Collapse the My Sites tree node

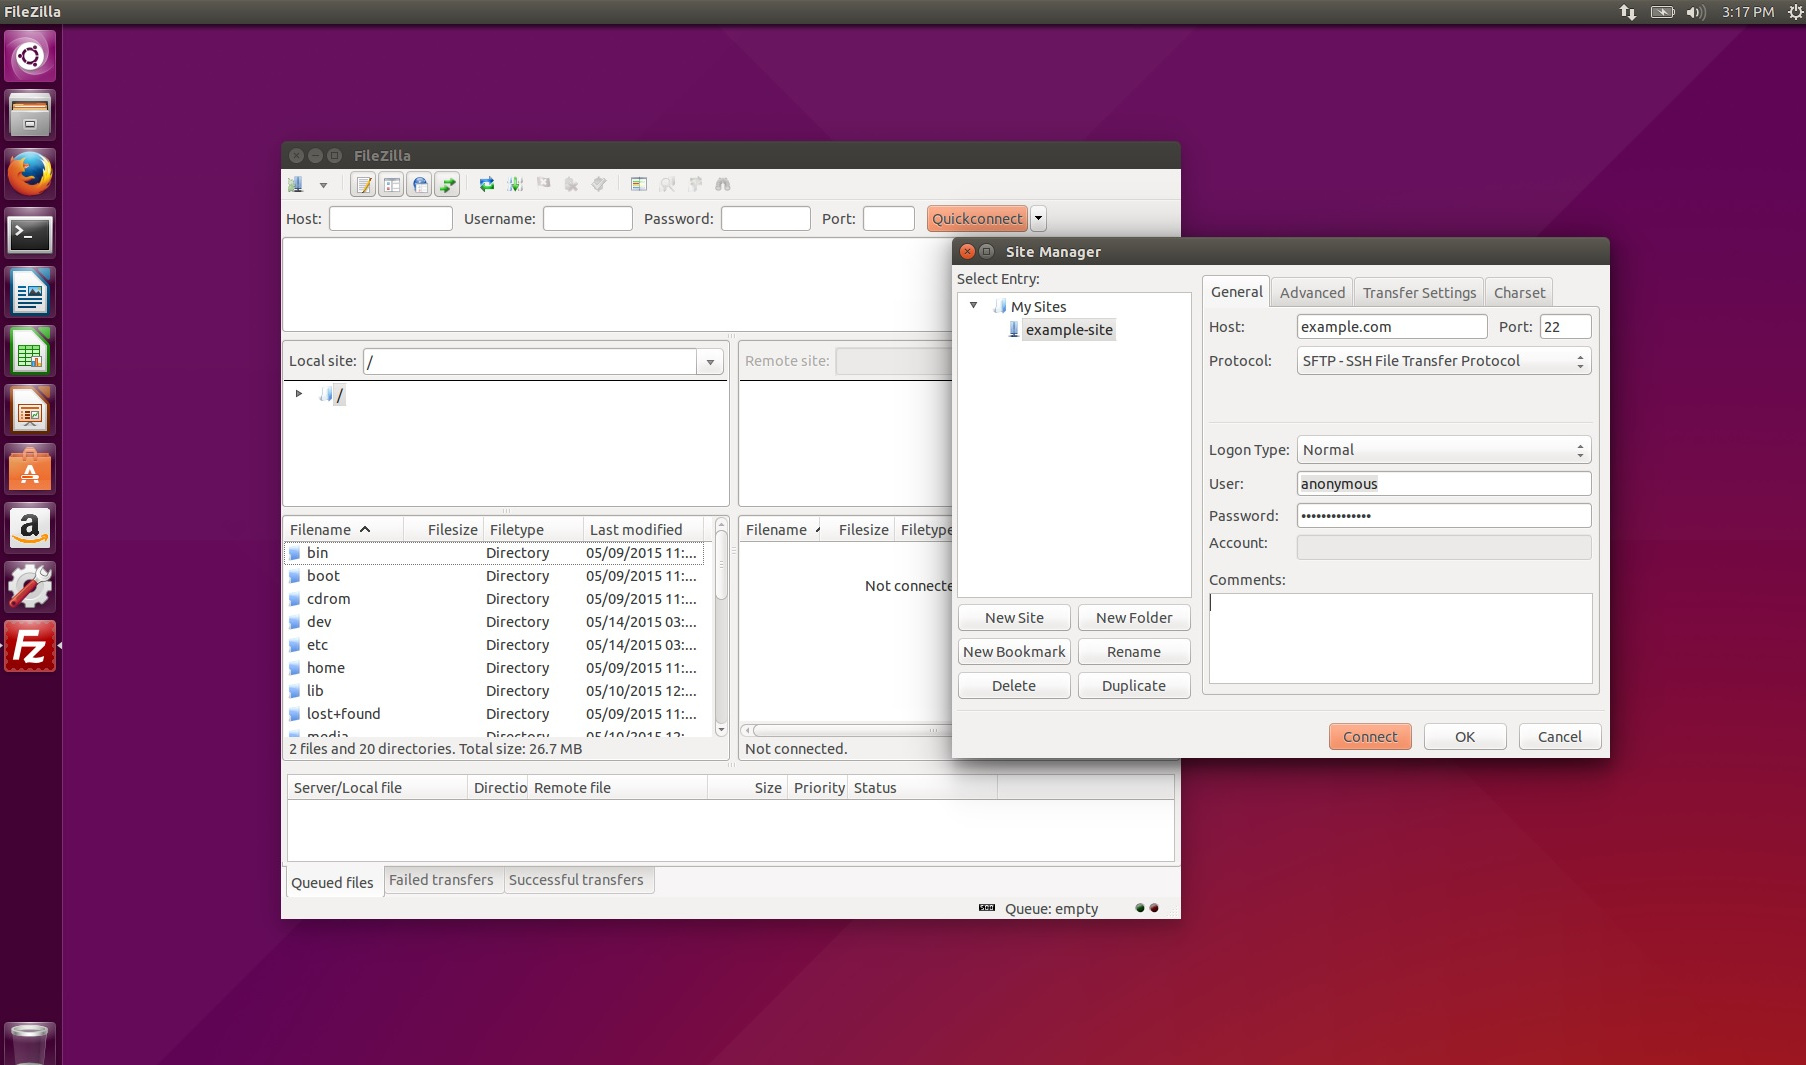pos(973,306)
